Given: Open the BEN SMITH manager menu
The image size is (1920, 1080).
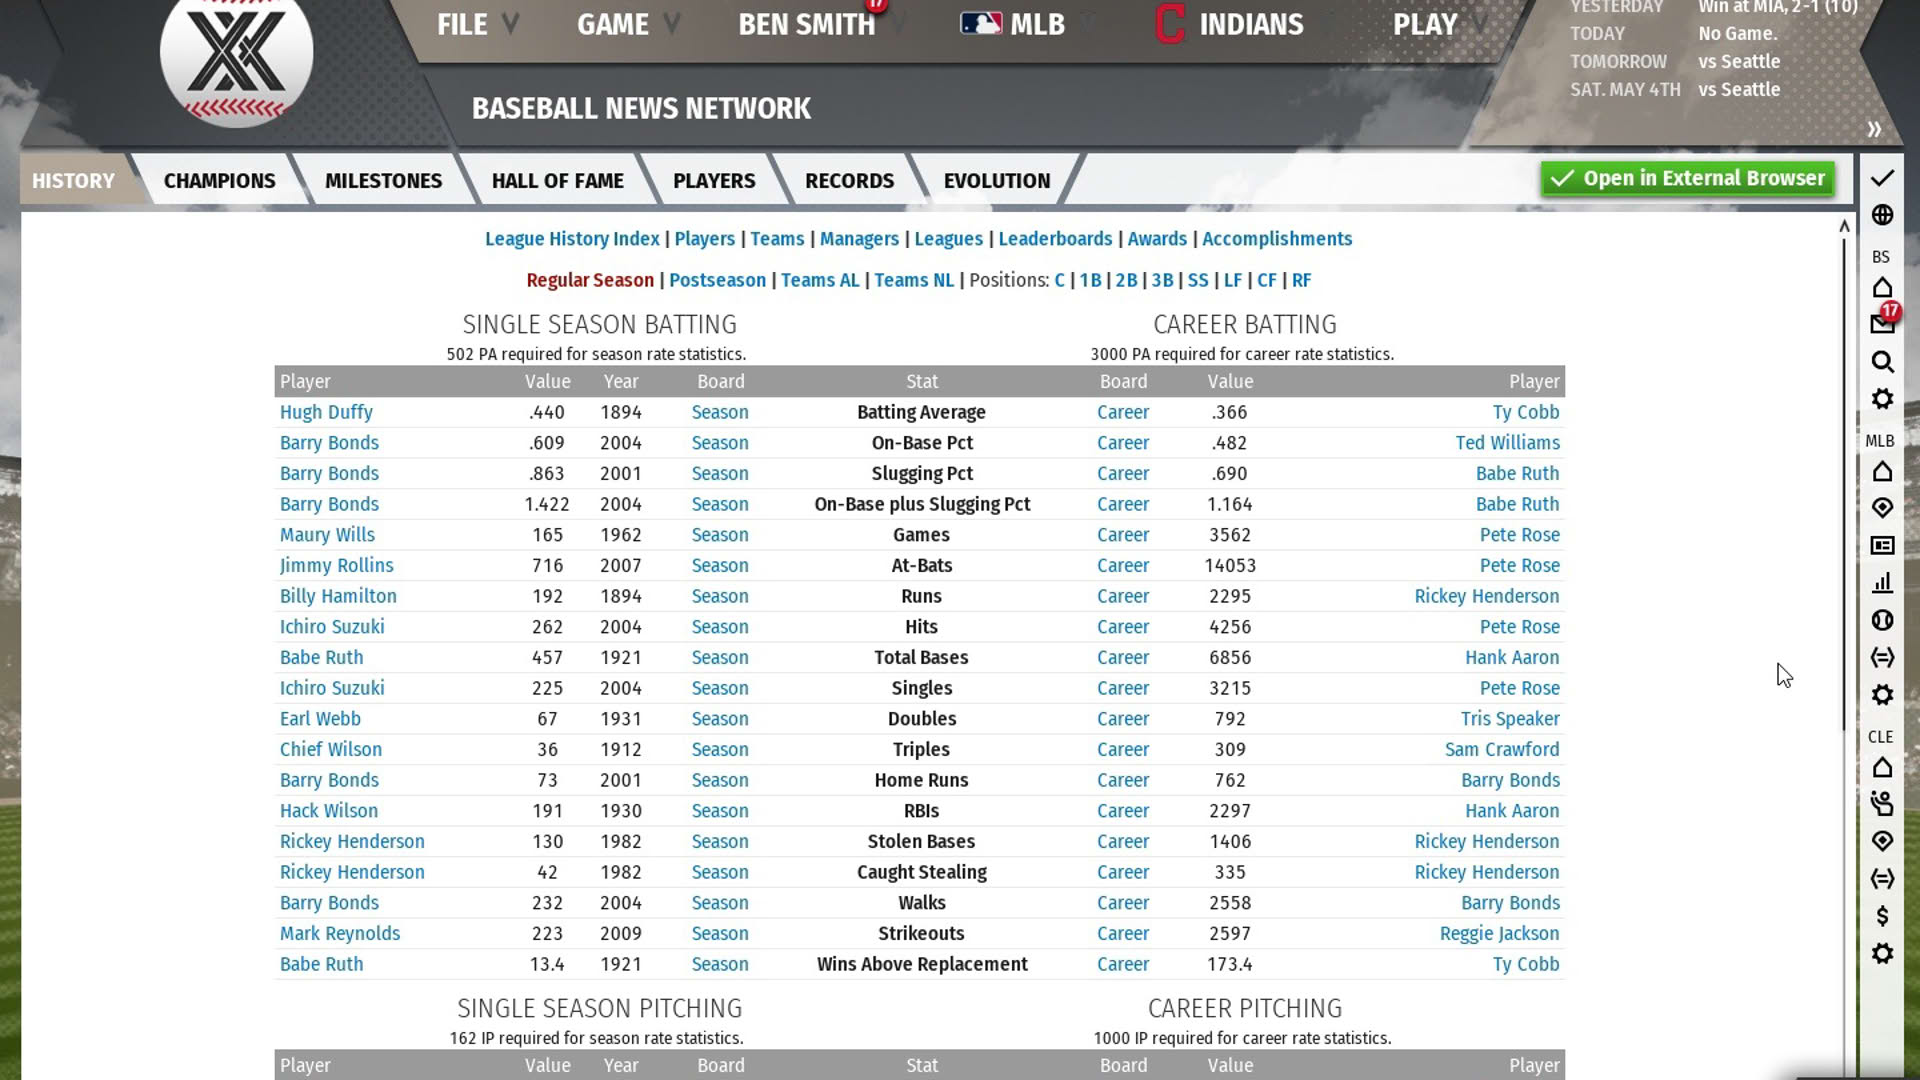Looking at the screenshot, I should pyautogui.click(x=806, y=24).
